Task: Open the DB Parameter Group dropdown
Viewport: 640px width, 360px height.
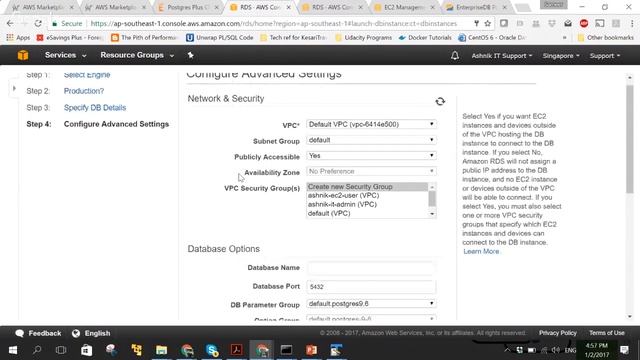Action: point(371,304)
